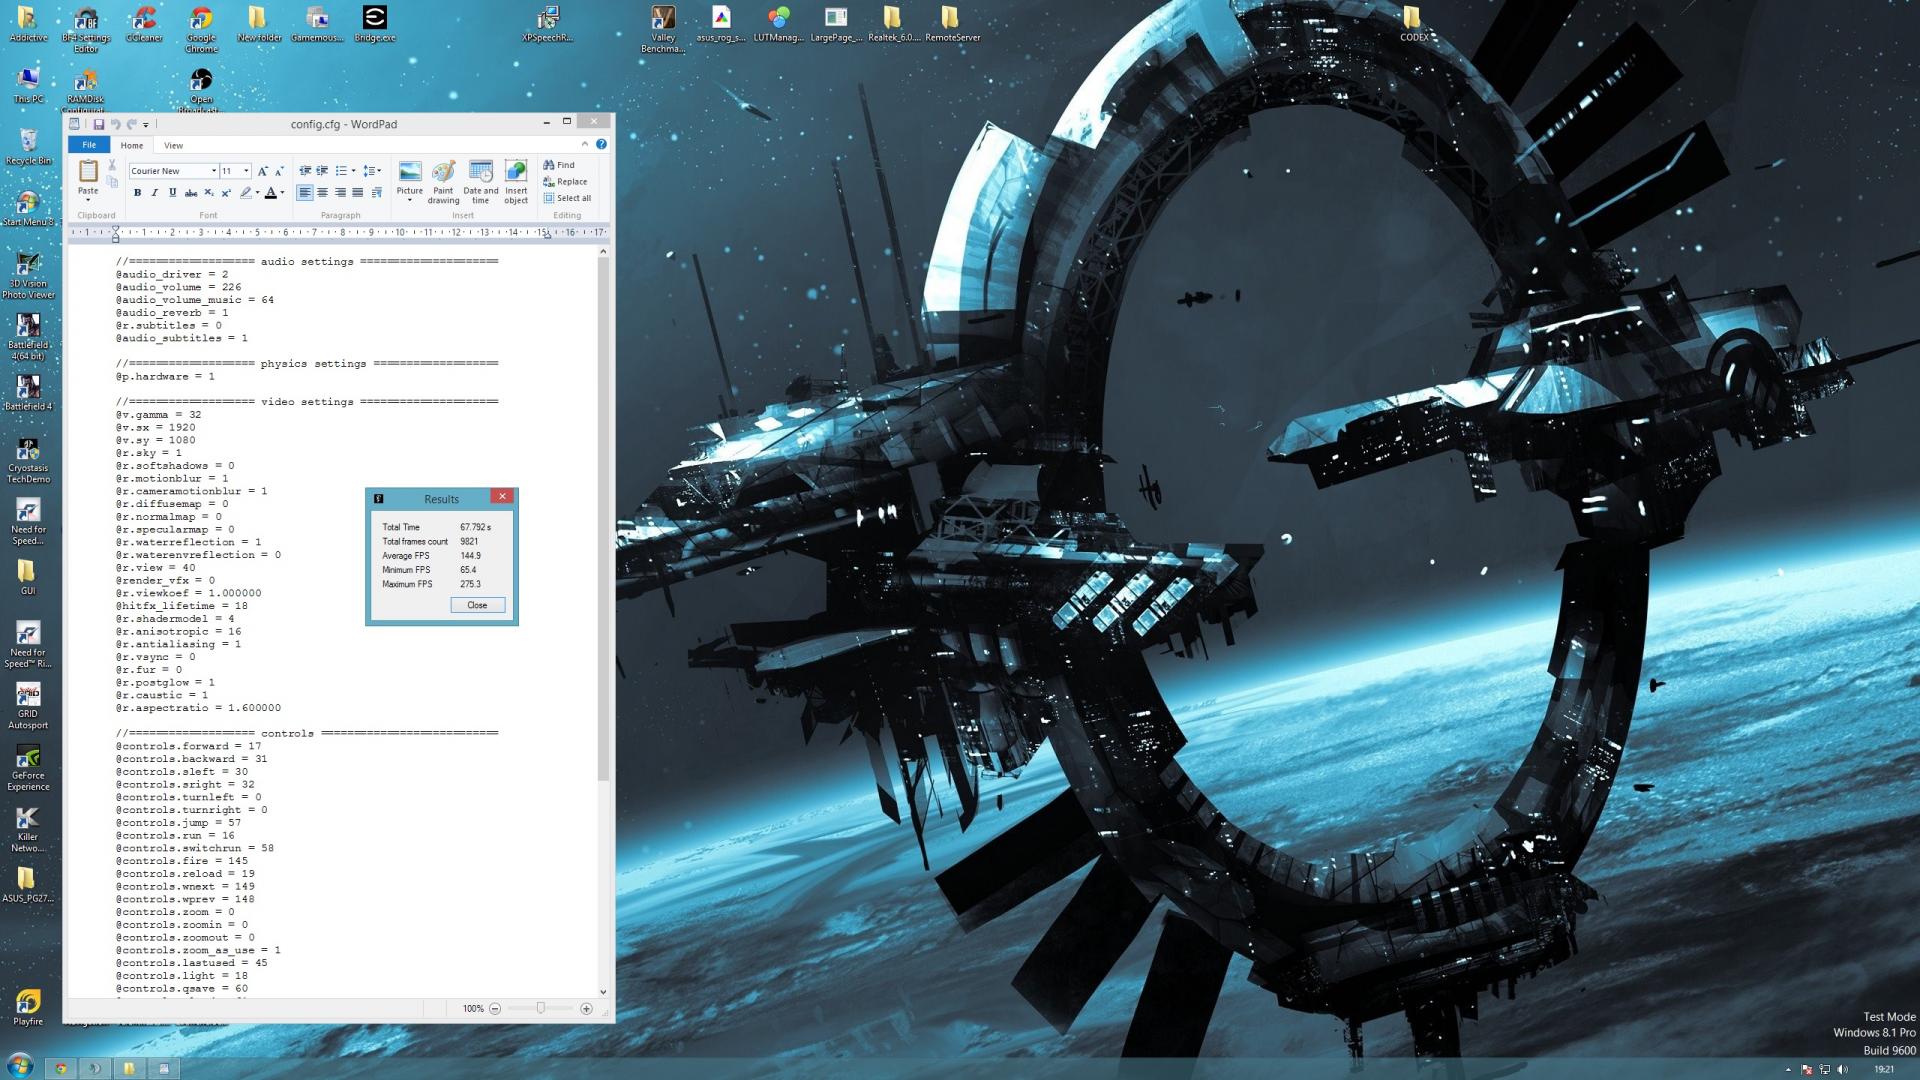Click the scroll down arrow in WordPad
The width and height of the screenshot is (1920, 1080).
pos(603,992)
